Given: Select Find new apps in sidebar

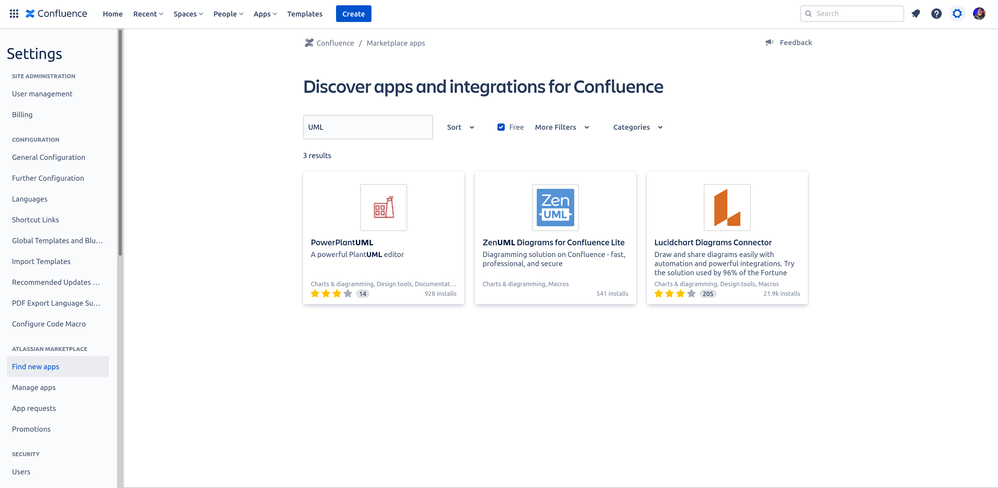Looking at the screenshot, I should click(58, 366).
